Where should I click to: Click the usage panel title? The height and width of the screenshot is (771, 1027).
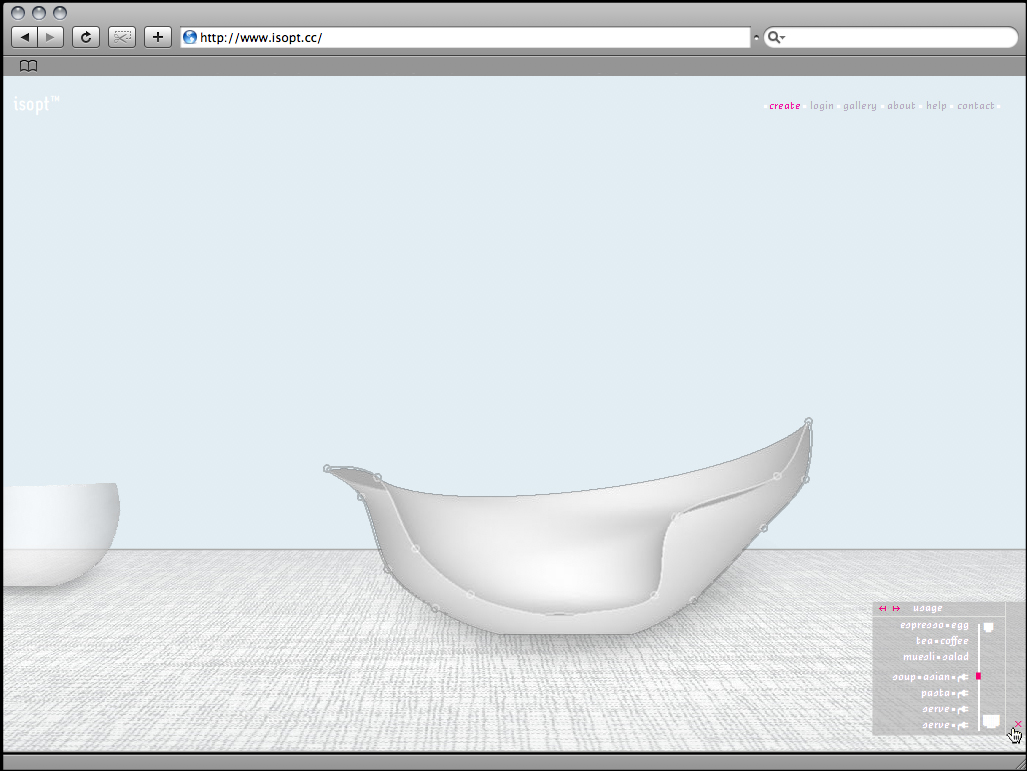[927, 609]
